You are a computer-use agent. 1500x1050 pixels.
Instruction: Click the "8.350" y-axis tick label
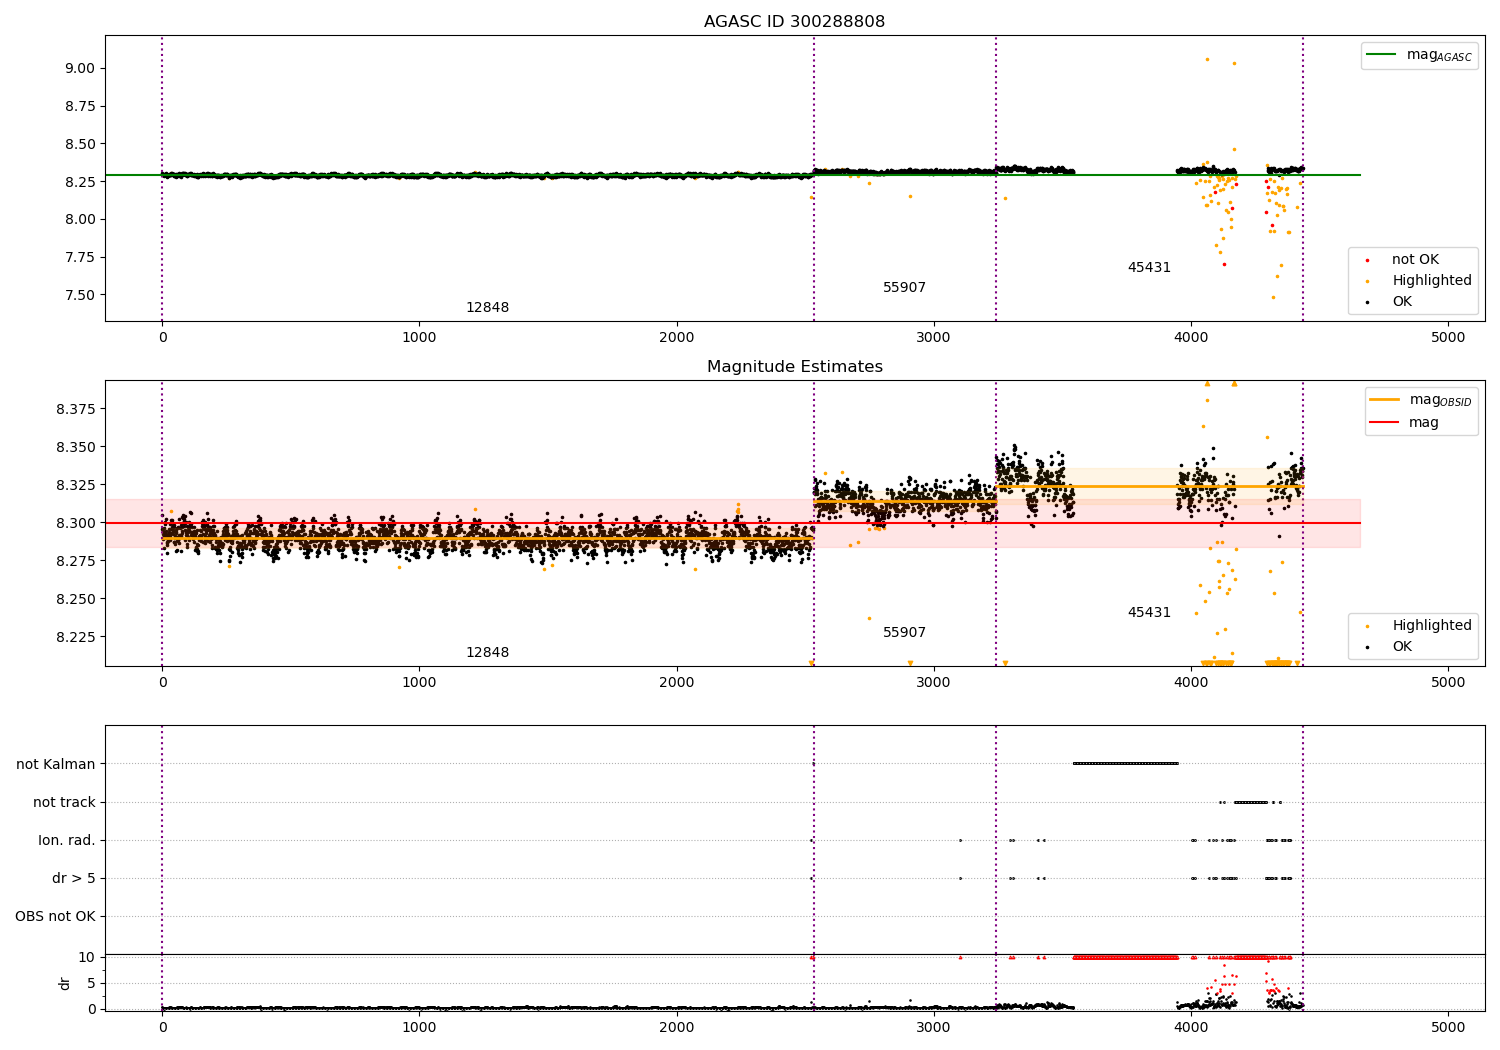coord(77,447)
